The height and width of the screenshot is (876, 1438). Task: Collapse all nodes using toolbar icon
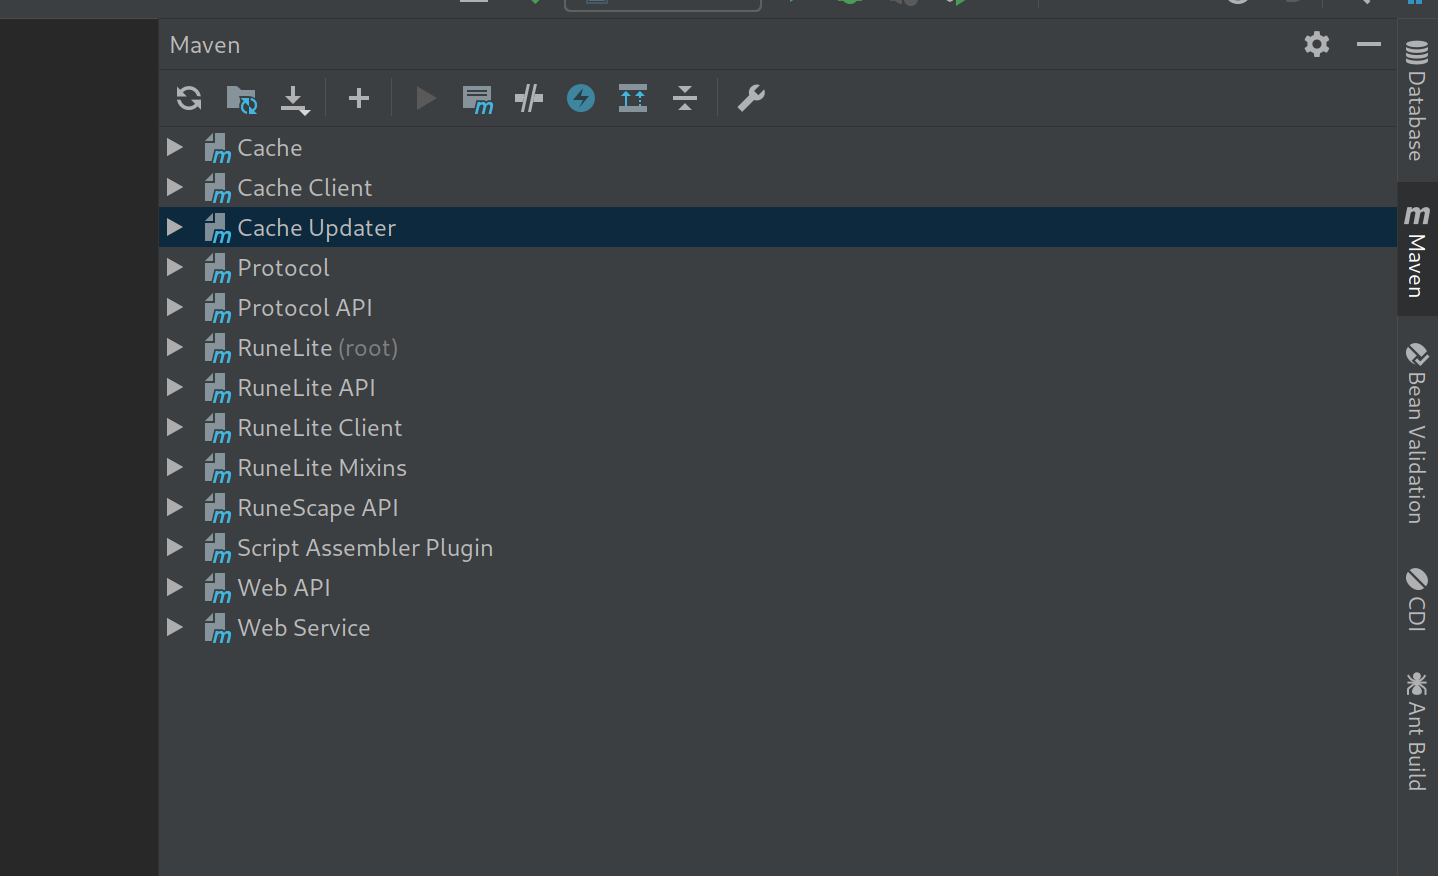pyautogui.click(x=685, y=98)
